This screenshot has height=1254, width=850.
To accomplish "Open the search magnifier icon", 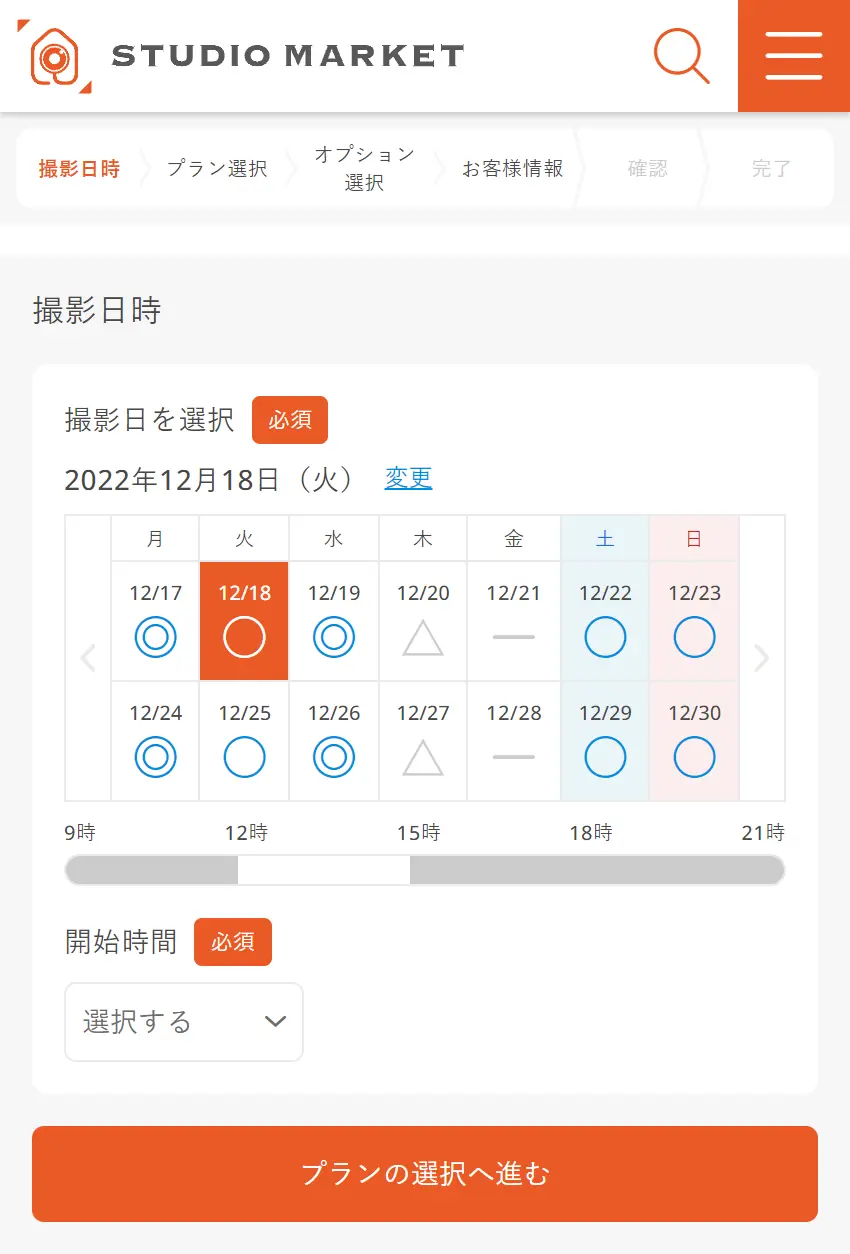I will point(682,56).
